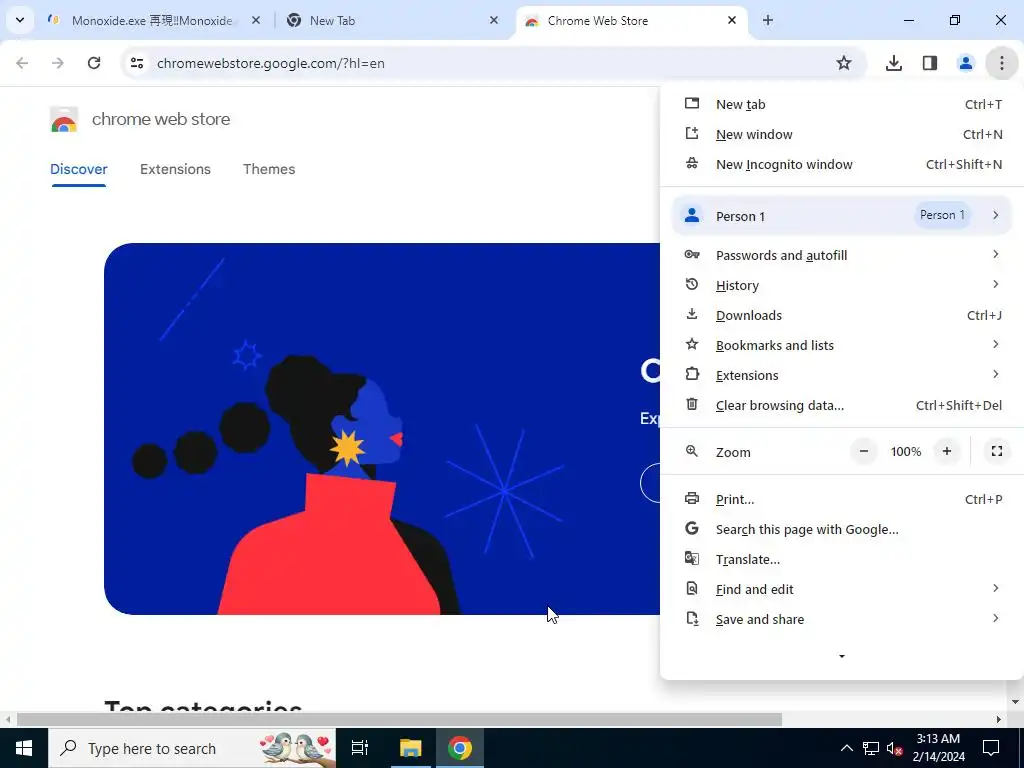
Task: Choose New window from the menu
Action: click(842, 135)
